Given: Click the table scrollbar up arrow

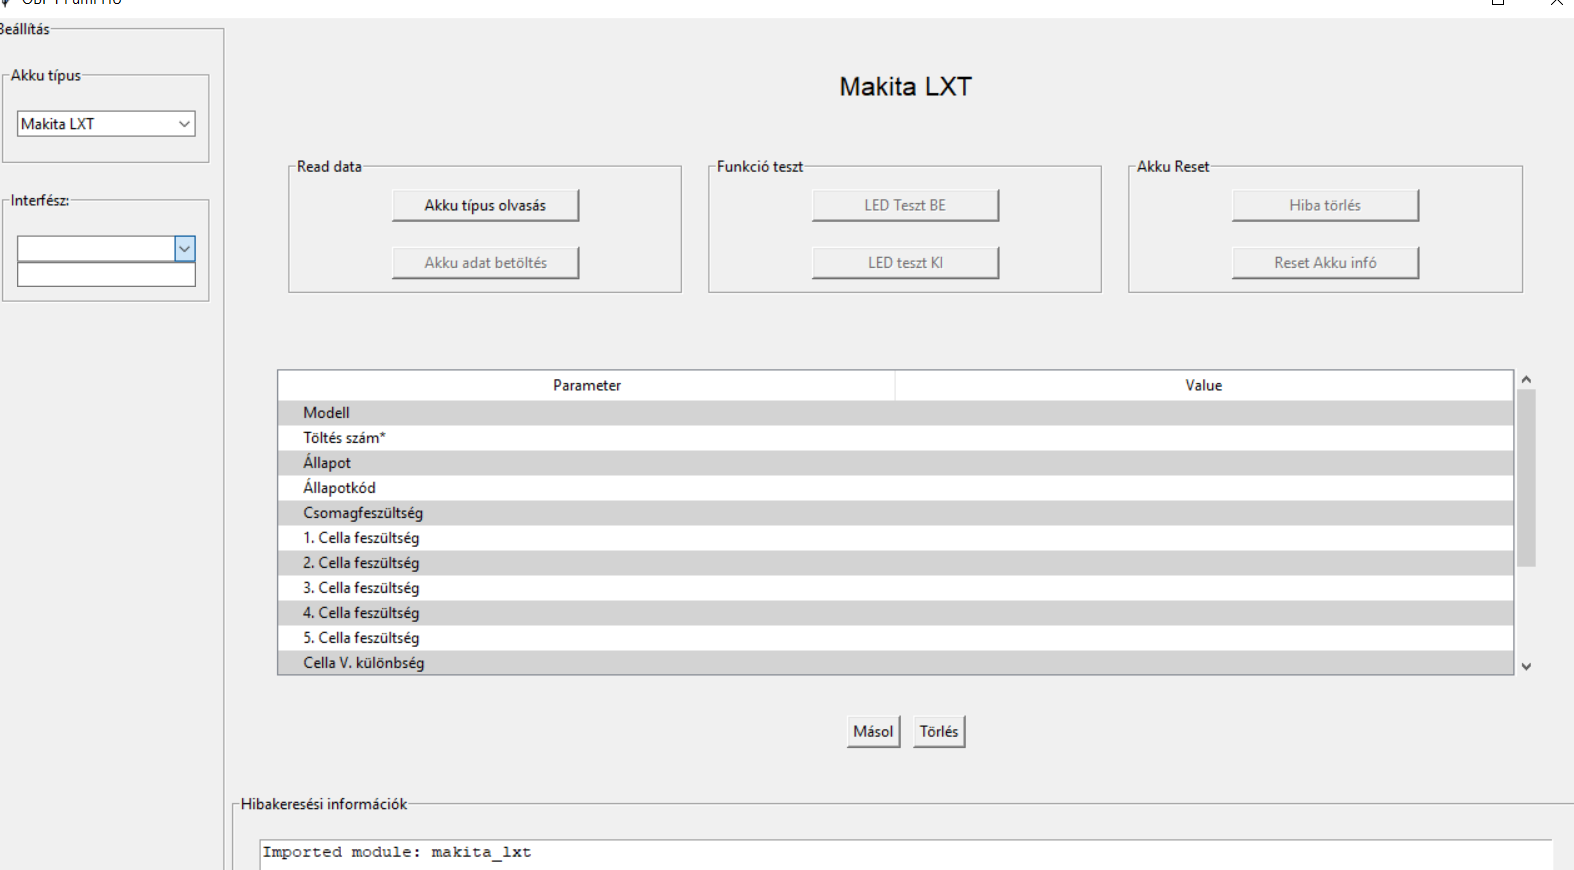Looking at the screenshot, I should 1526,380.
